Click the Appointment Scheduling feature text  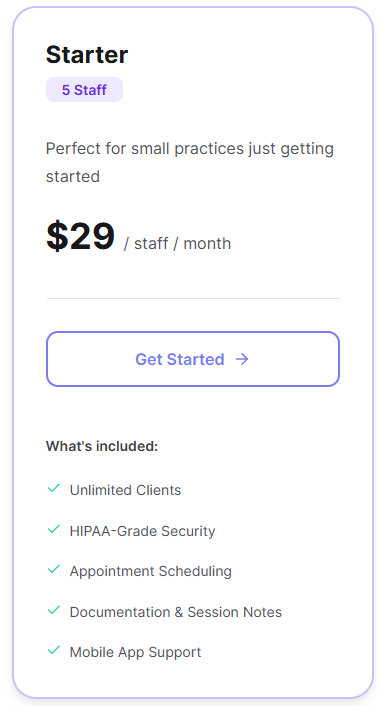pyautogui.click(x=150, y=571)
